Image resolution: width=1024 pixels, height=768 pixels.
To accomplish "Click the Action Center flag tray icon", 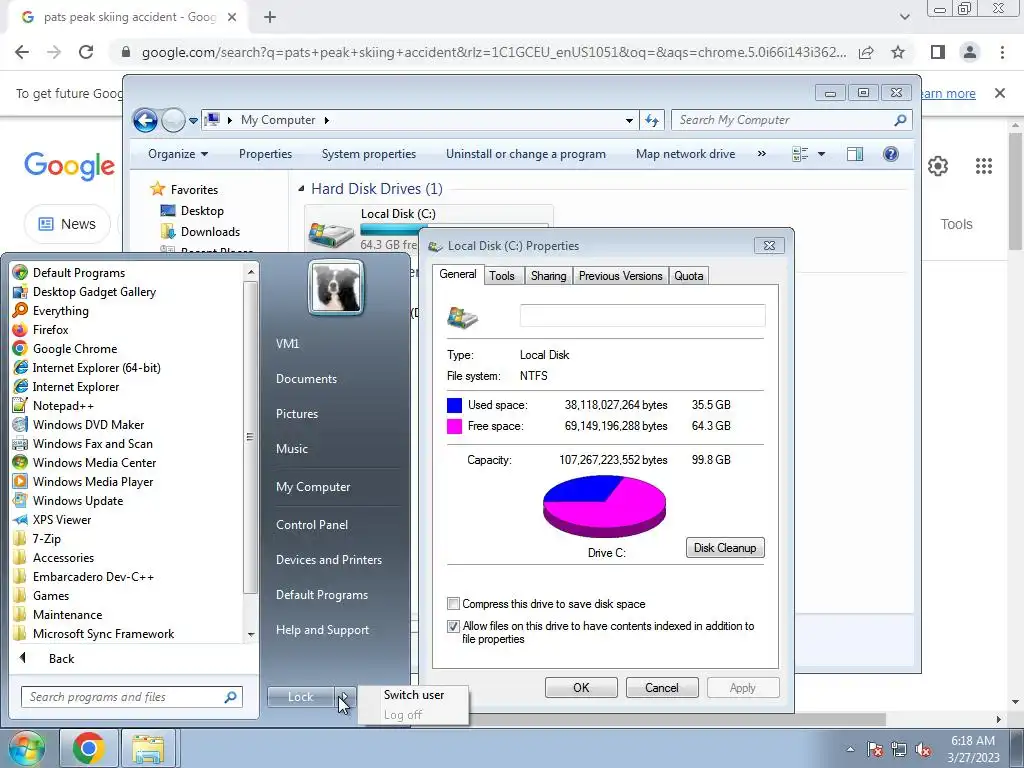I will pos(875,749).
